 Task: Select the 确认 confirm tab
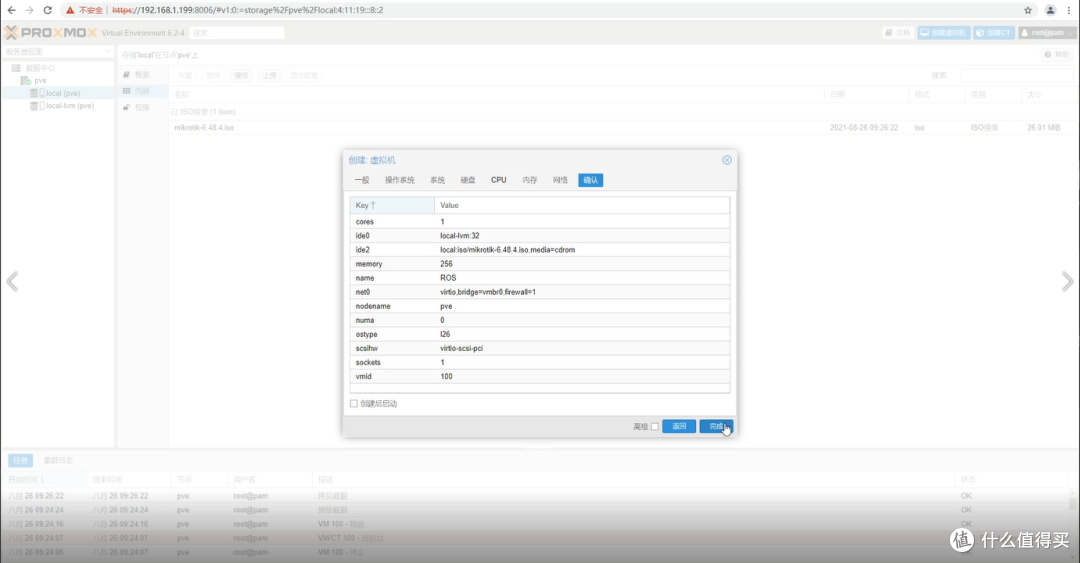point(590,180)
